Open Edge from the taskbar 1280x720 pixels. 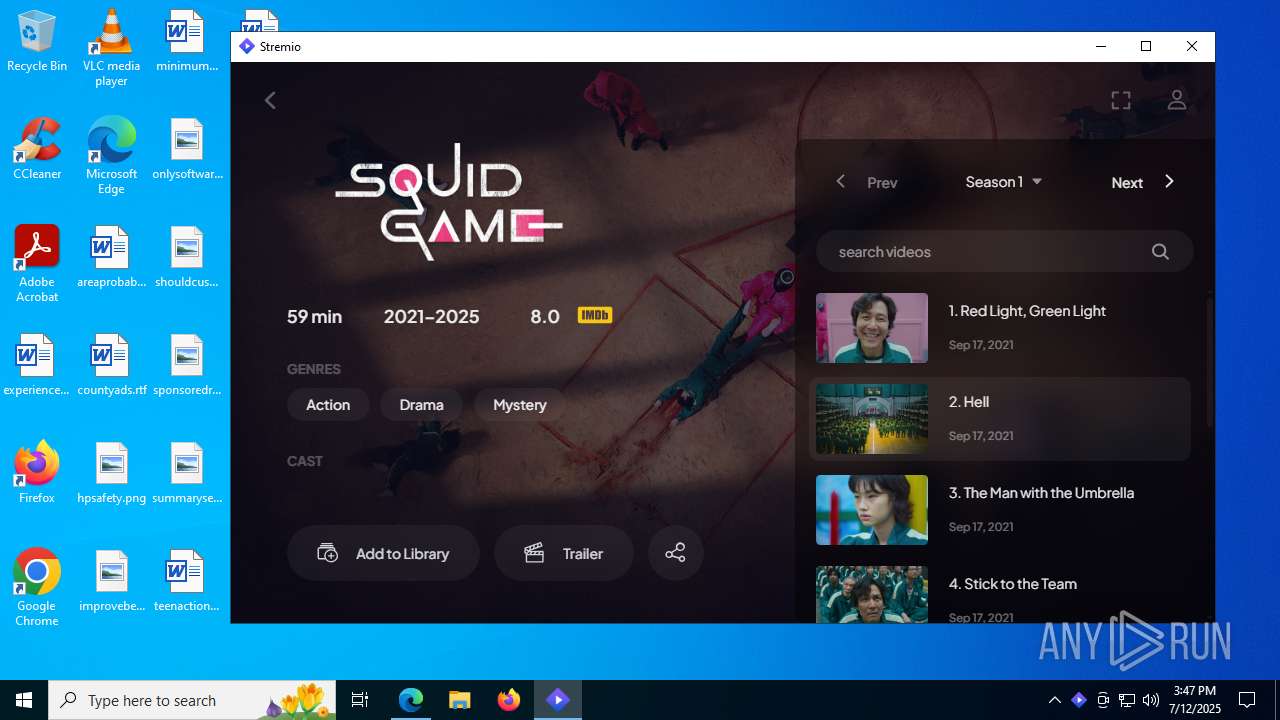411,700
